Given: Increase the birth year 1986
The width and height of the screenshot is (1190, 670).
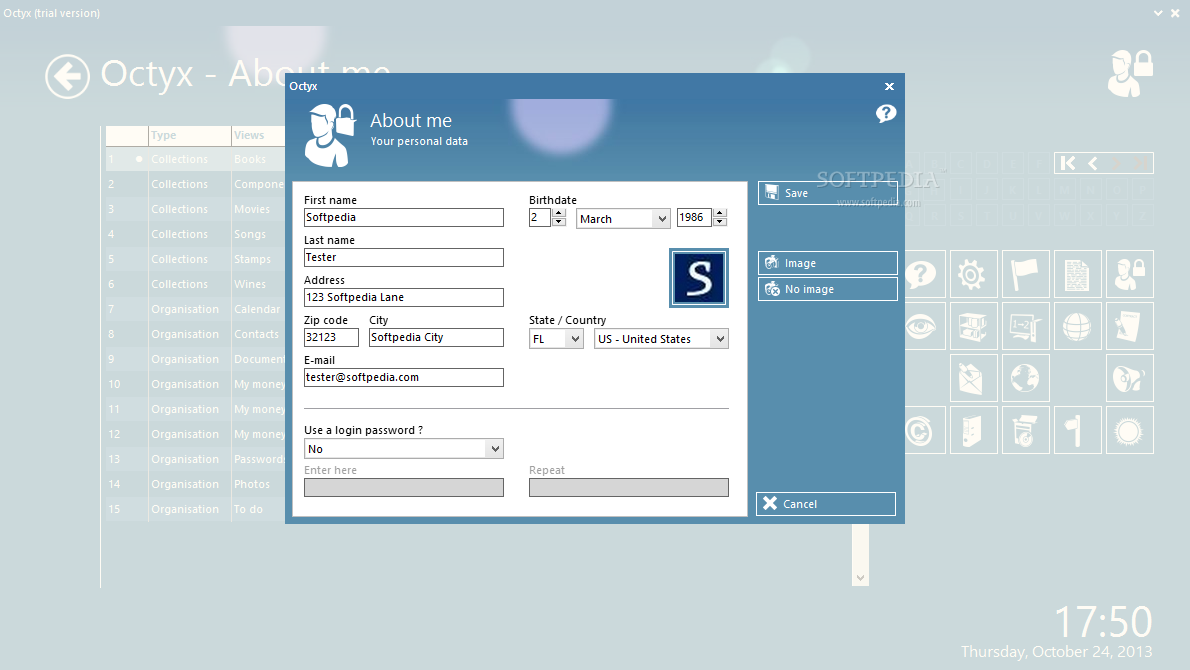Looking at the screenshot, I should click(x=720, y=213).
